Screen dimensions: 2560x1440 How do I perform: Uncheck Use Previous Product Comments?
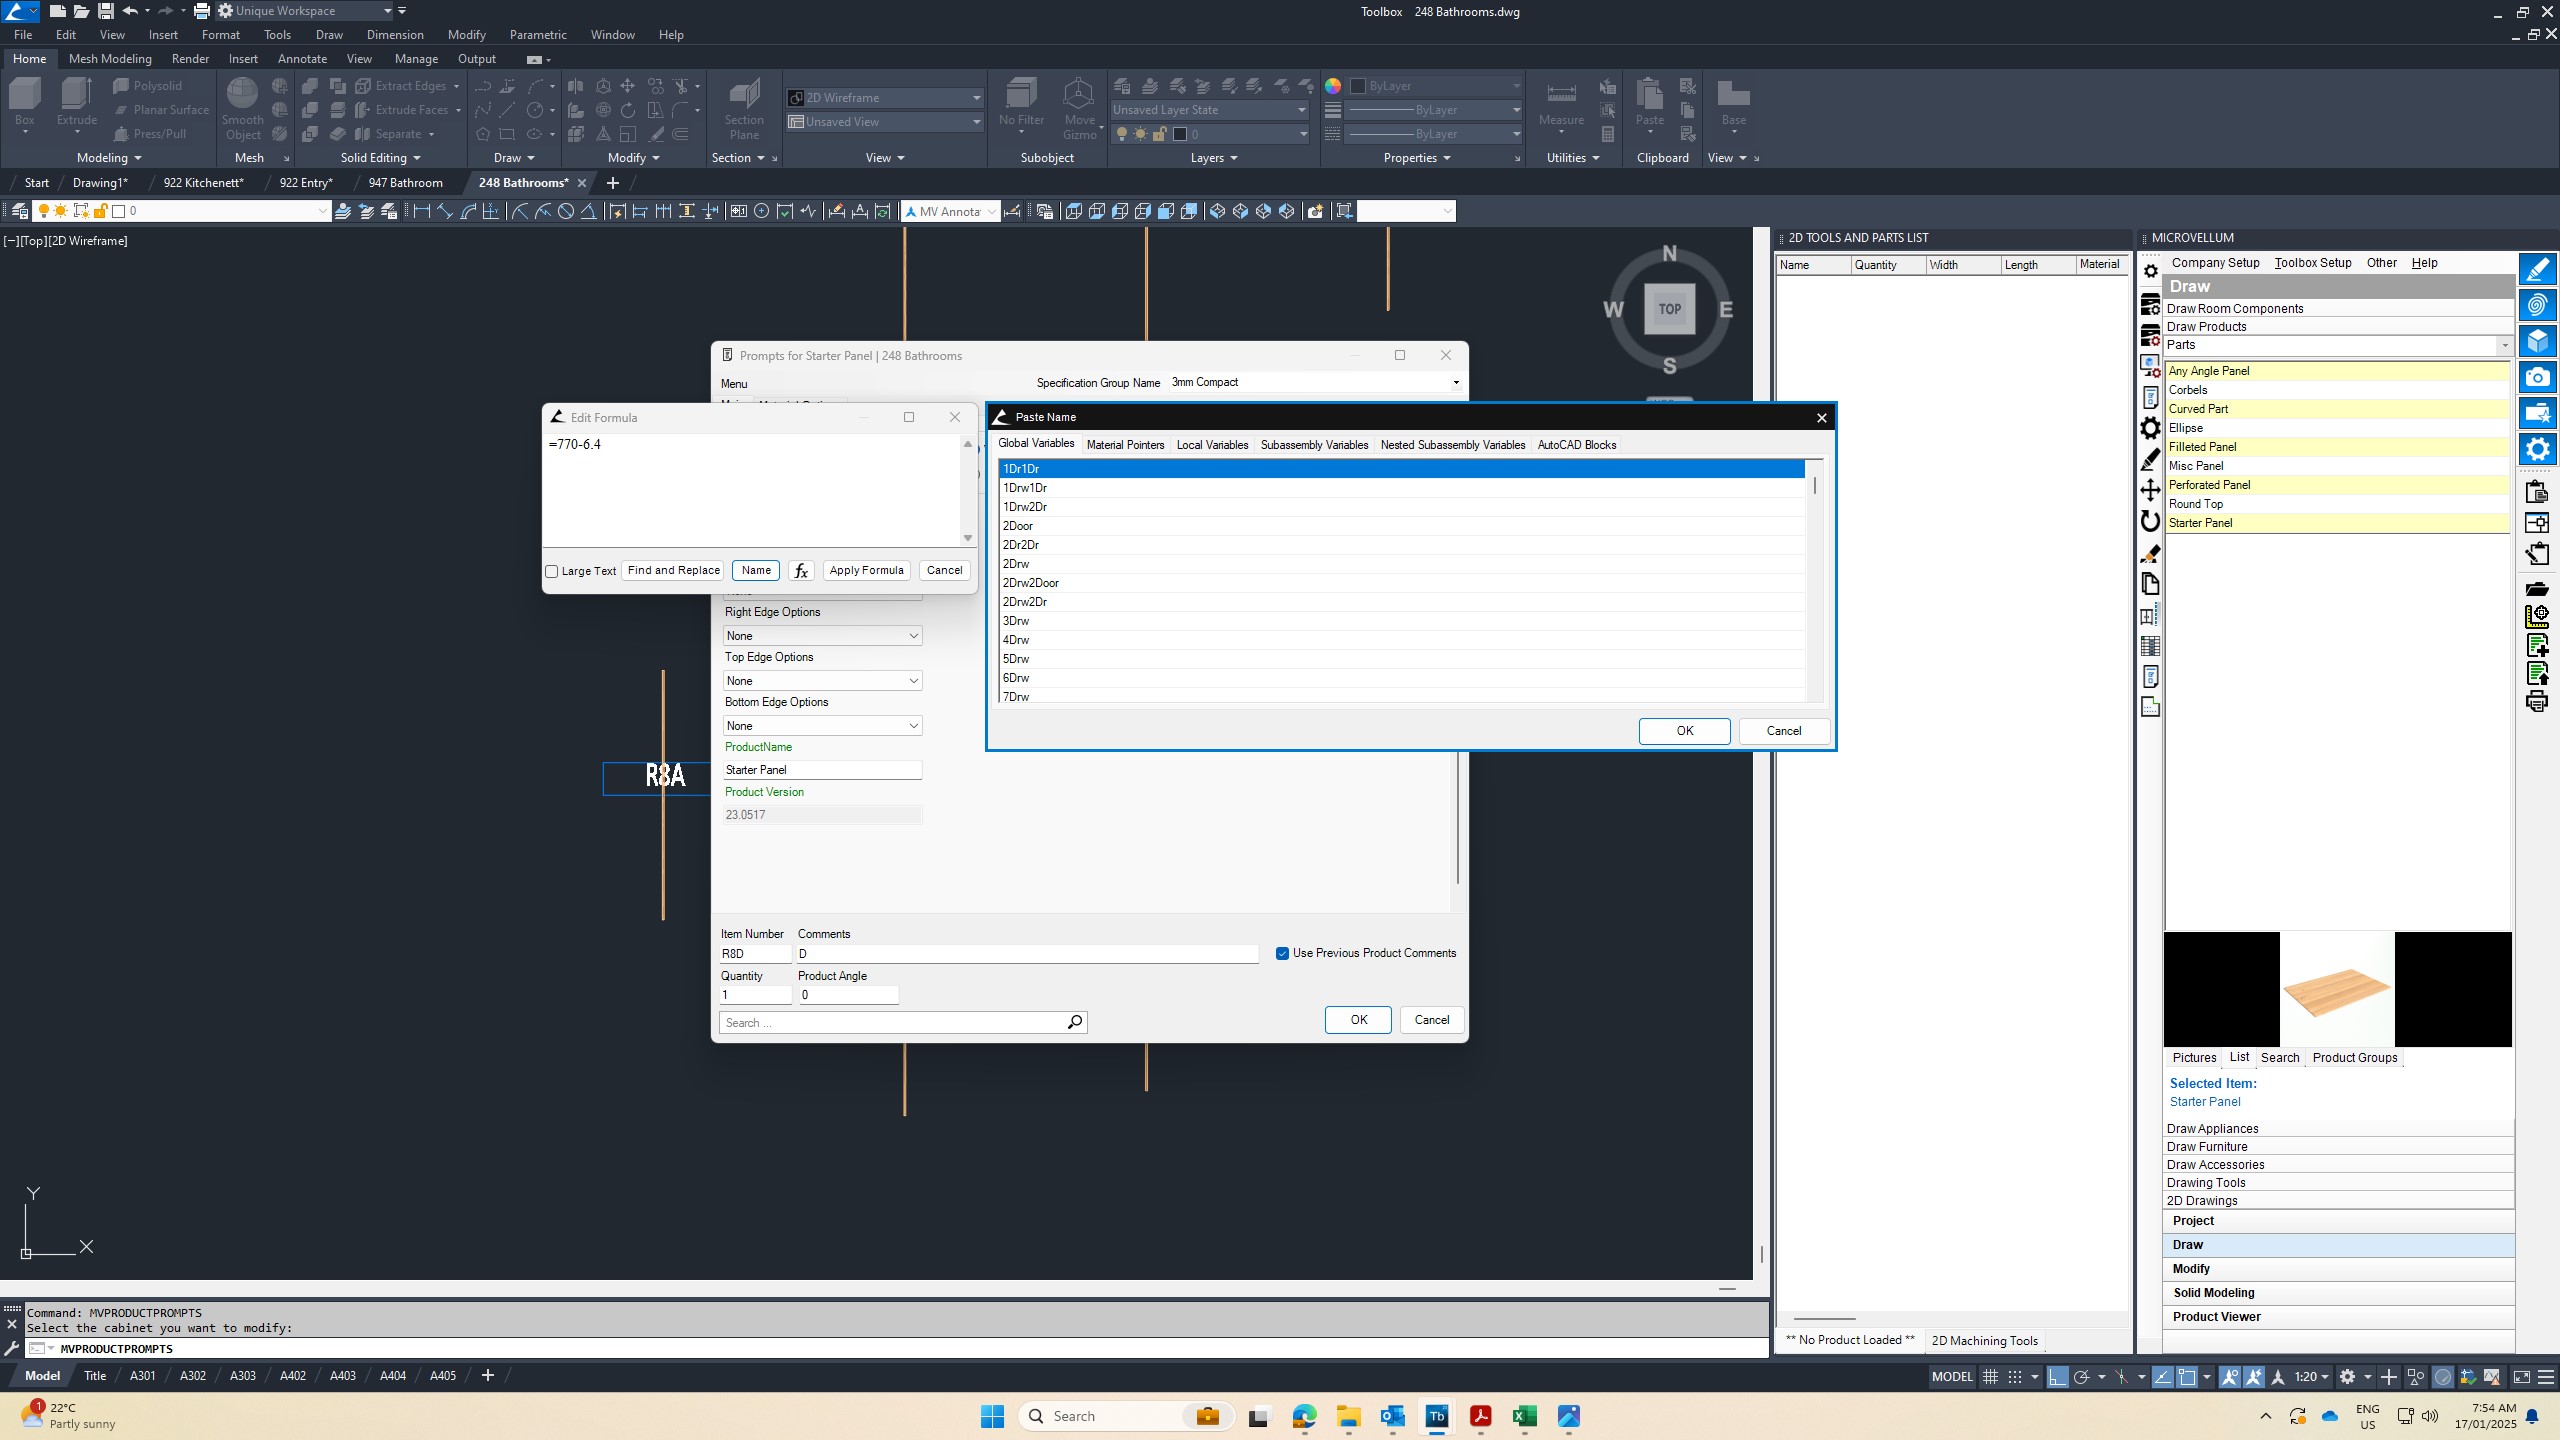click(x=1282, y=953)
